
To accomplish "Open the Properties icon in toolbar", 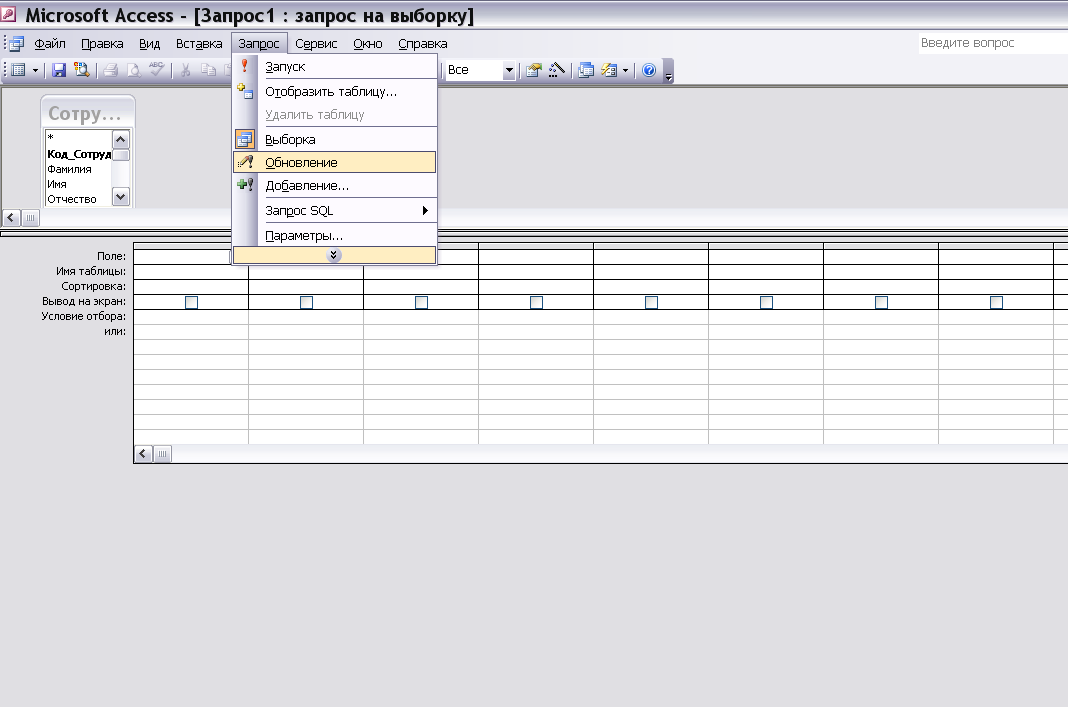I will pos(534,70).
